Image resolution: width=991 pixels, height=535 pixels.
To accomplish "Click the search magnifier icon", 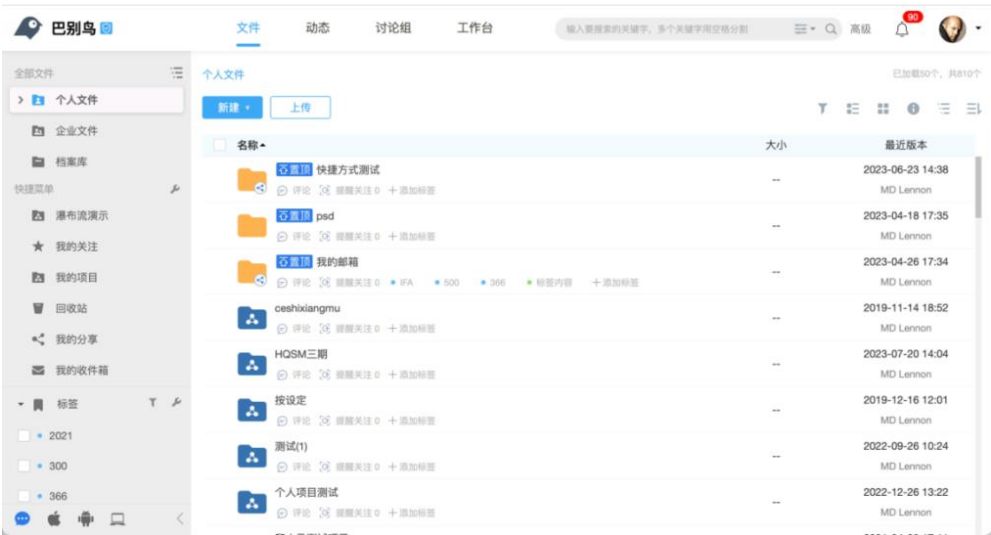I will (830, 28).
